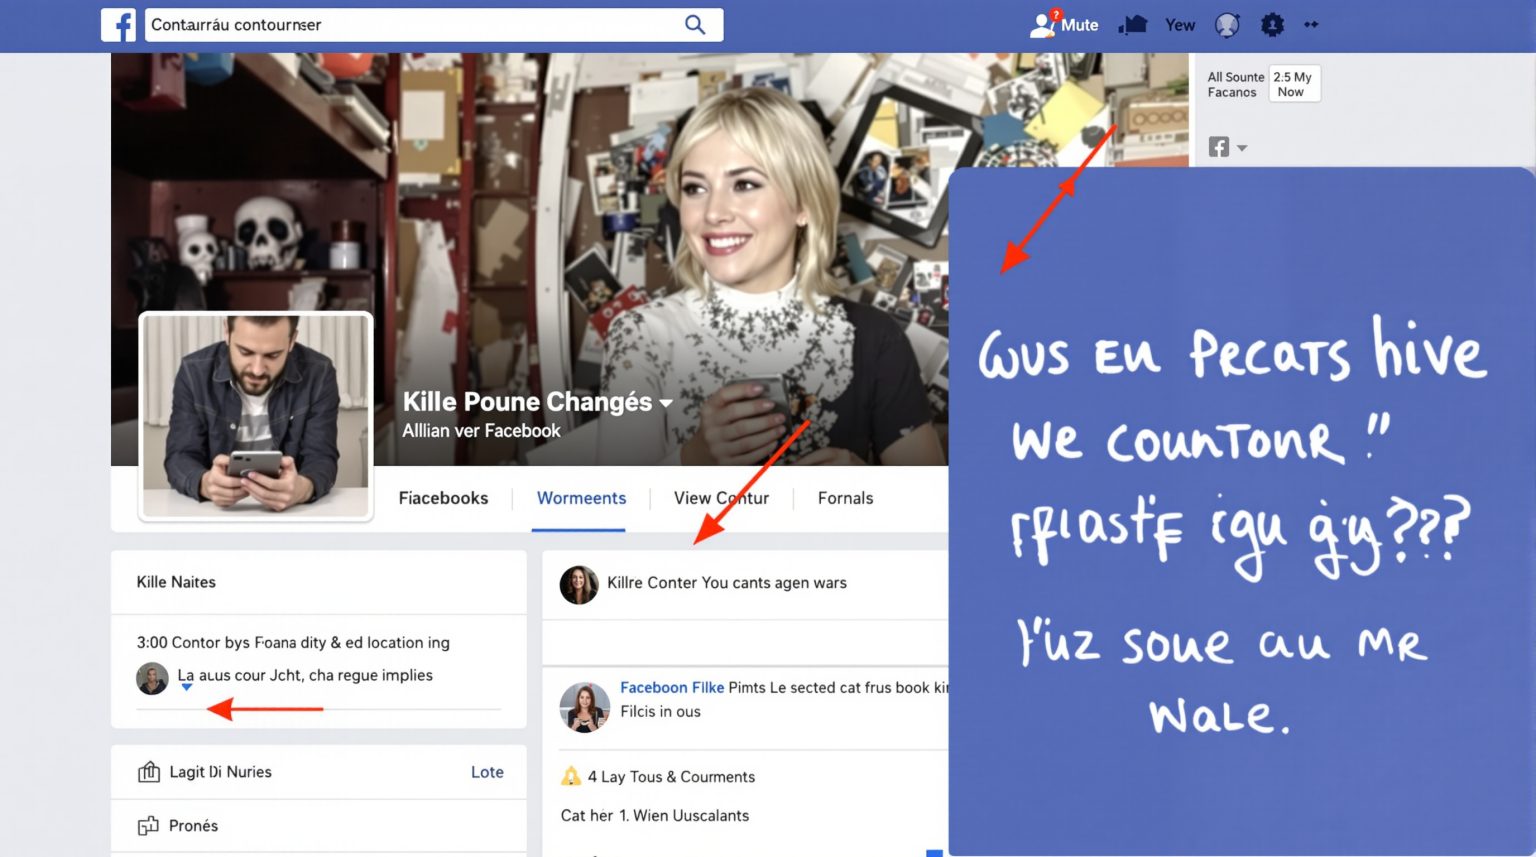
Task: Click the Facebook logo in top bar
Action: click(x=119, y=25)
